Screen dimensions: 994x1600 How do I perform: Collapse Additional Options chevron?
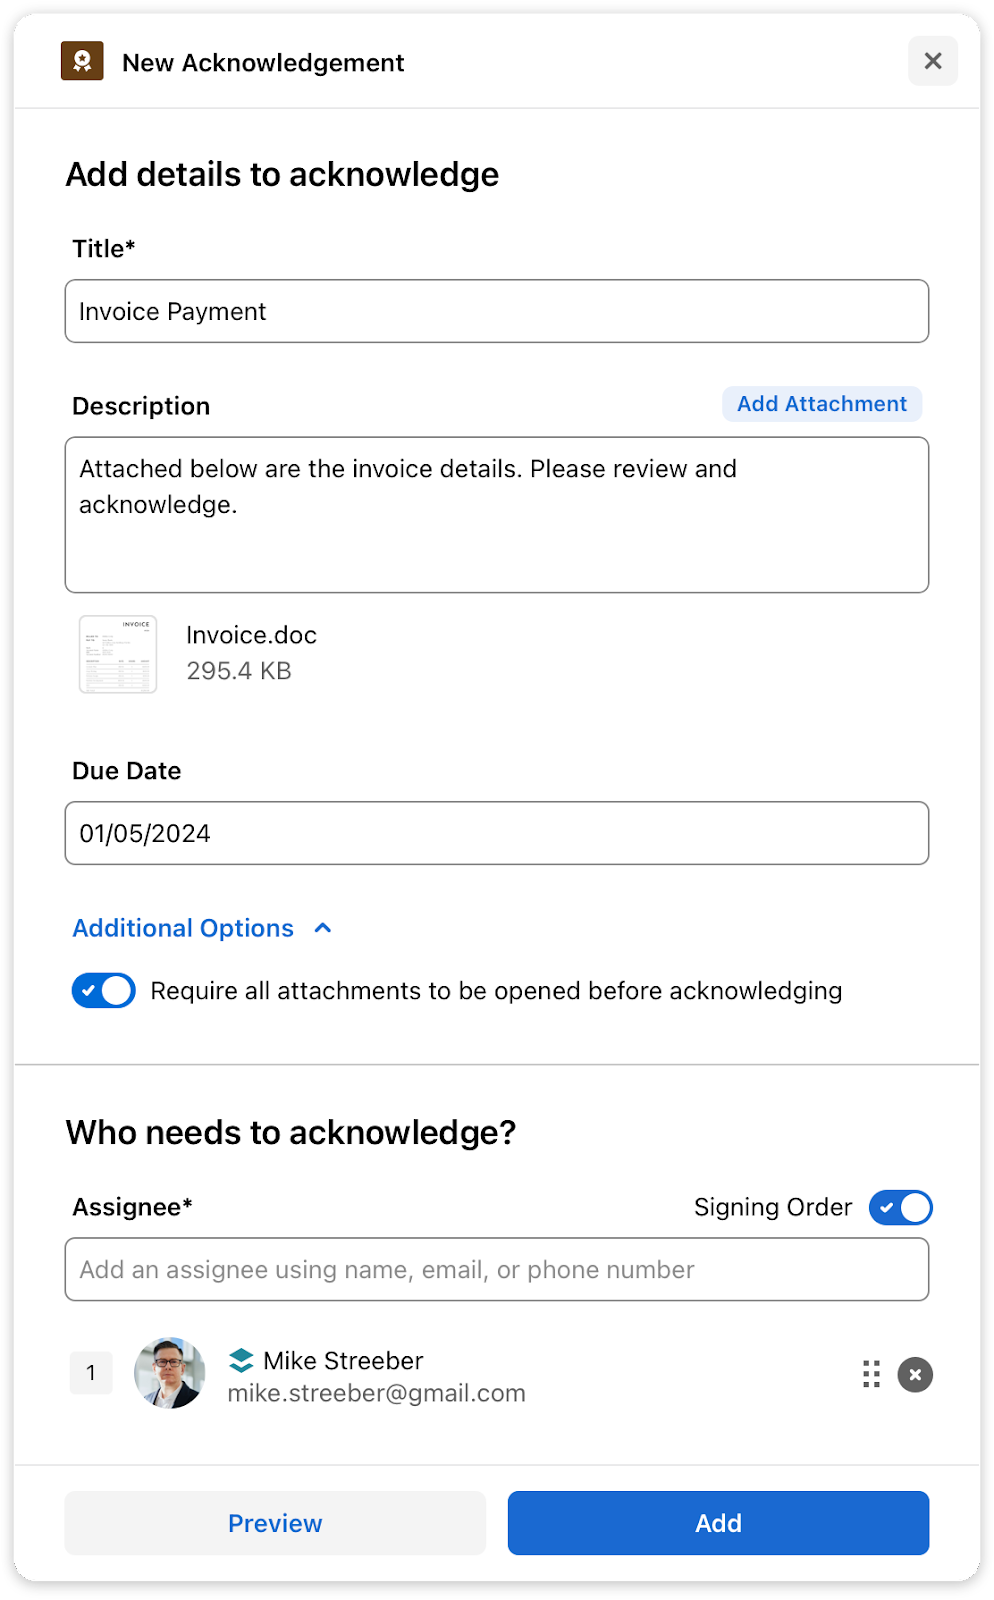[x=323, y=928]
